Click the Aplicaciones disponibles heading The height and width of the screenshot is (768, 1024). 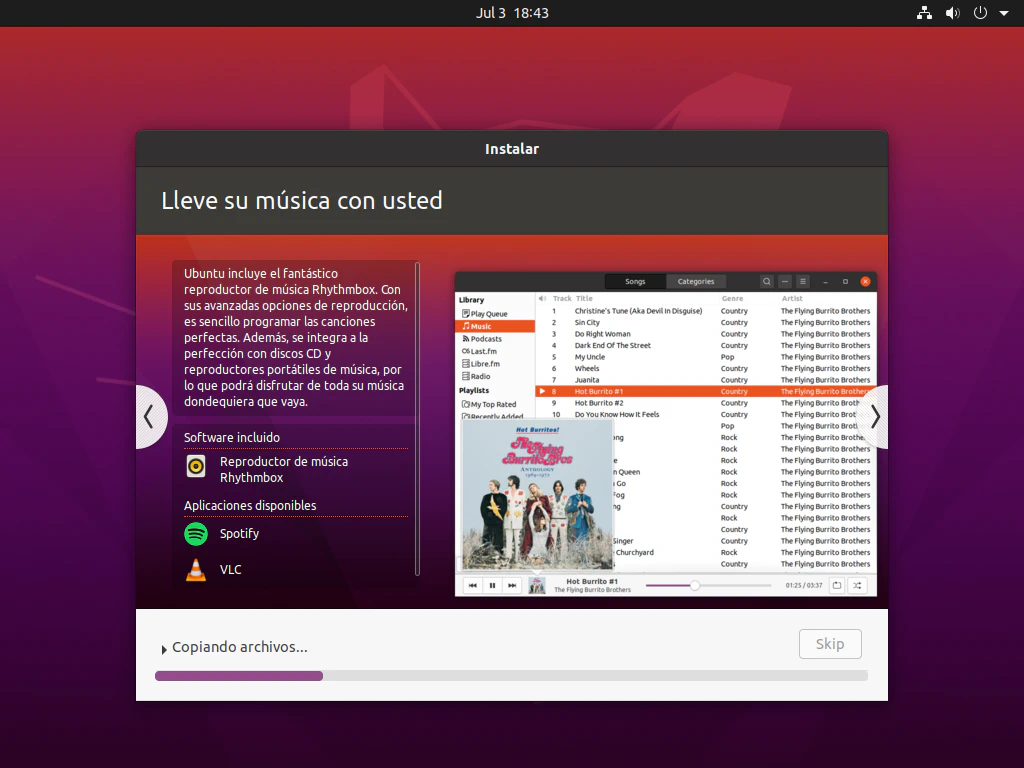(250, 505)
